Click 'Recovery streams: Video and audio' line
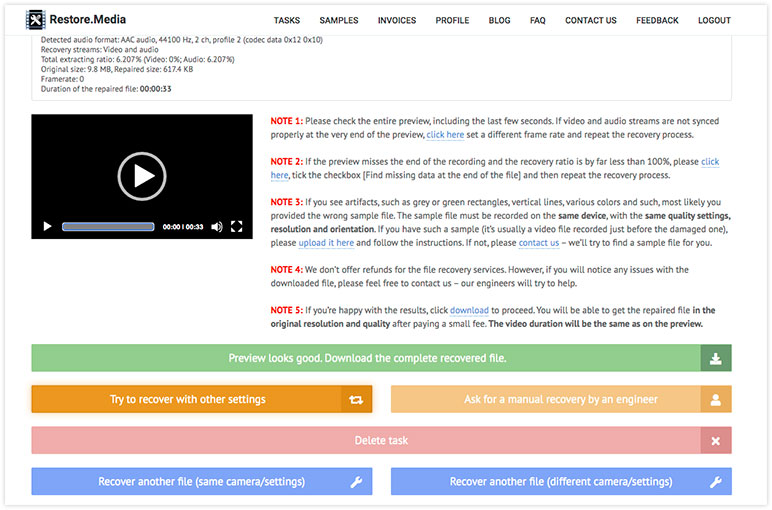Image resolution: width=772 pixels, height=510 pixels. click(x=99, y=50)
